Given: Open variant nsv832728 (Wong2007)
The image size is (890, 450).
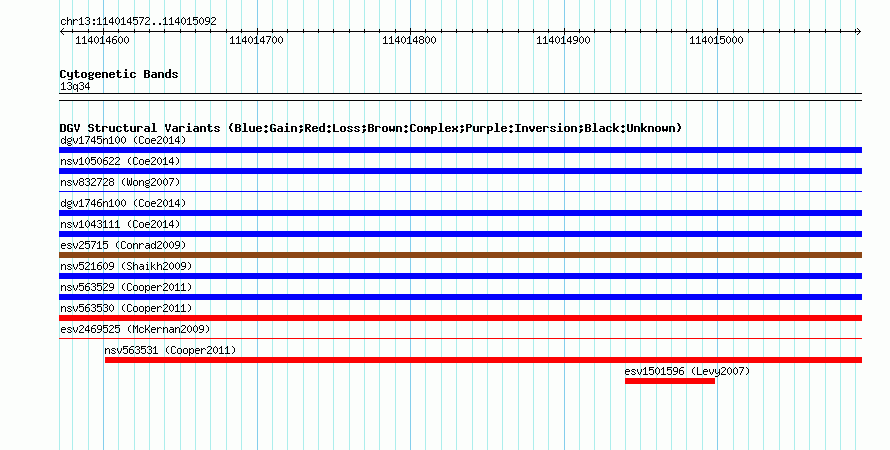Looking at the screenshot, I should 120,182.
